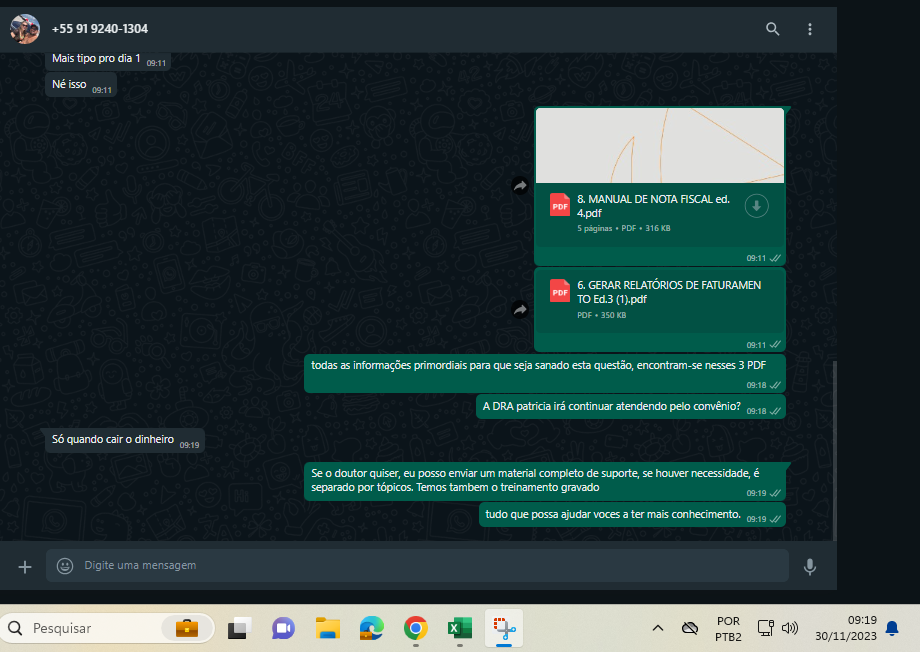Open File Explorer from the taskbar
Image resolution: width=920 pixels, height=652 pixels.
[x=328, y=628]
